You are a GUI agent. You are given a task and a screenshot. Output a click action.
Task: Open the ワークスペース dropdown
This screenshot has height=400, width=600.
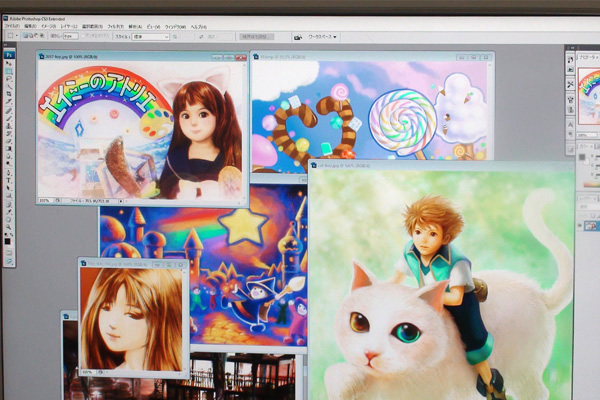pos(323,37)
